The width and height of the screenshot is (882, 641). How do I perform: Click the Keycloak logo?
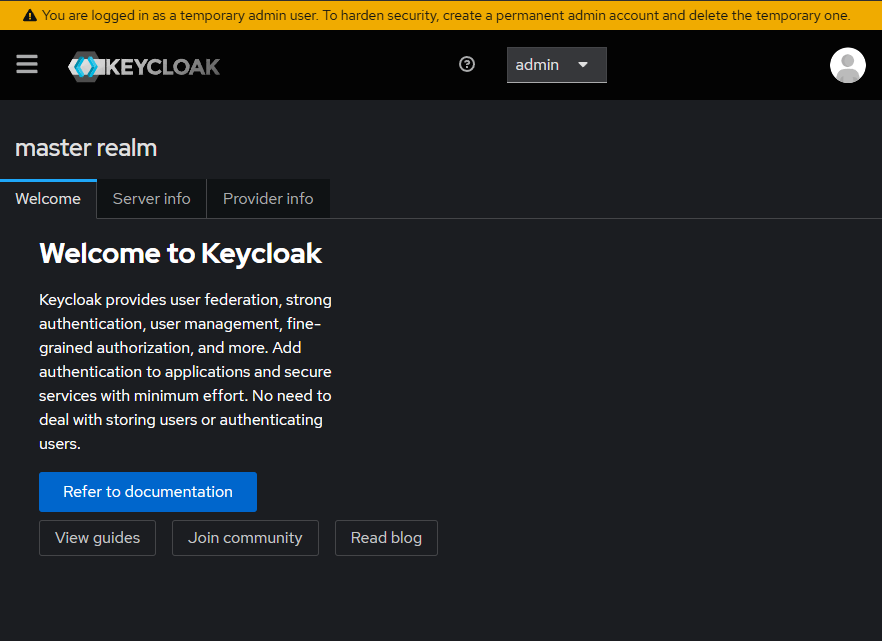click(144, 67)
